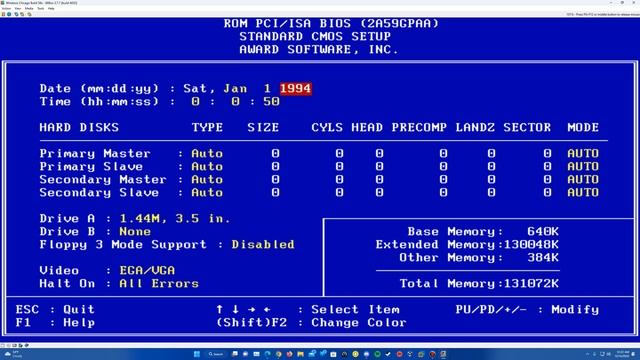640x360 pixels.
Task: Open the Tools menu
Action: click(40, 8)
